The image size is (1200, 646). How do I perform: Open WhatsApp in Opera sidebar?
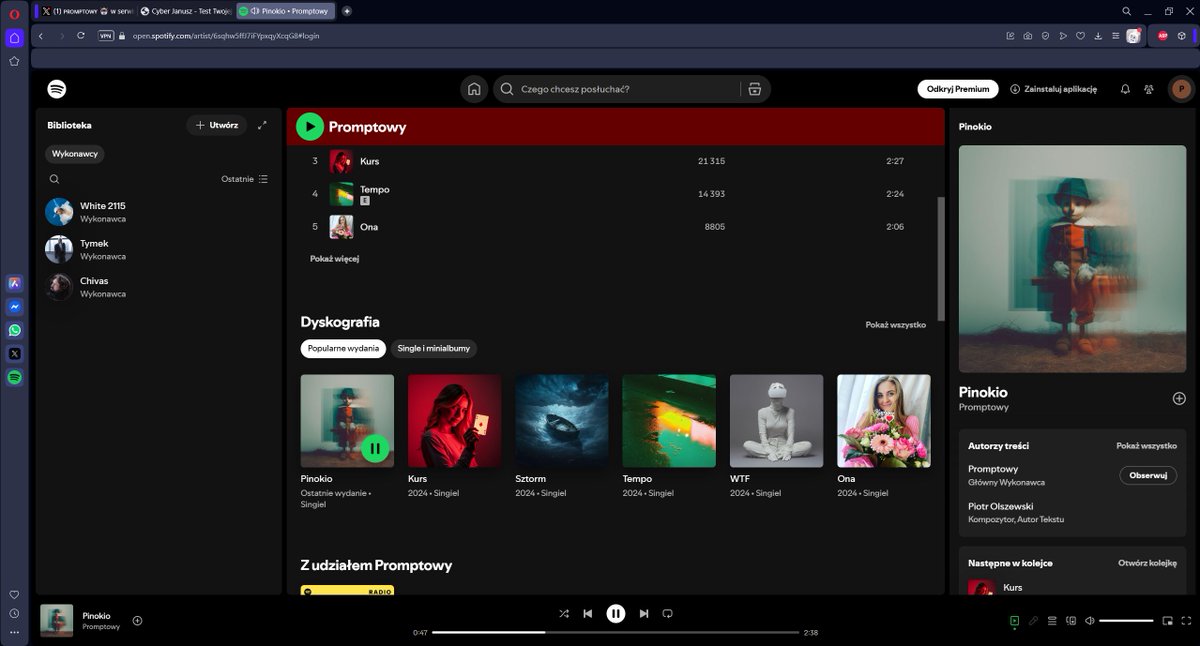14,330
